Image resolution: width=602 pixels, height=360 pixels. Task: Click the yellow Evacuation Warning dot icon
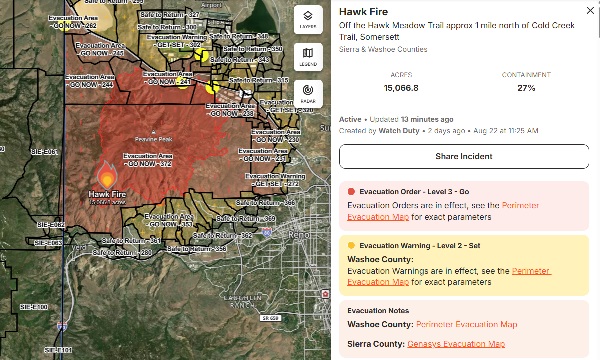point(351,246)
